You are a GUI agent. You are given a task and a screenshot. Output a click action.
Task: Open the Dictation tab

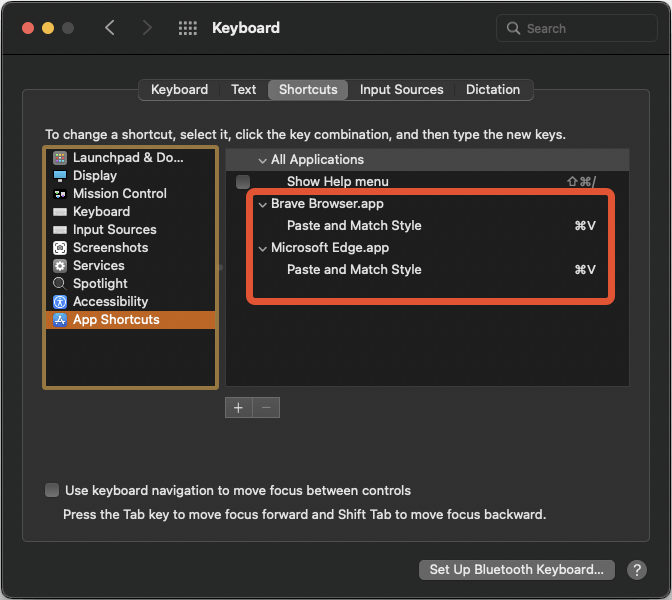click(493, 90)
